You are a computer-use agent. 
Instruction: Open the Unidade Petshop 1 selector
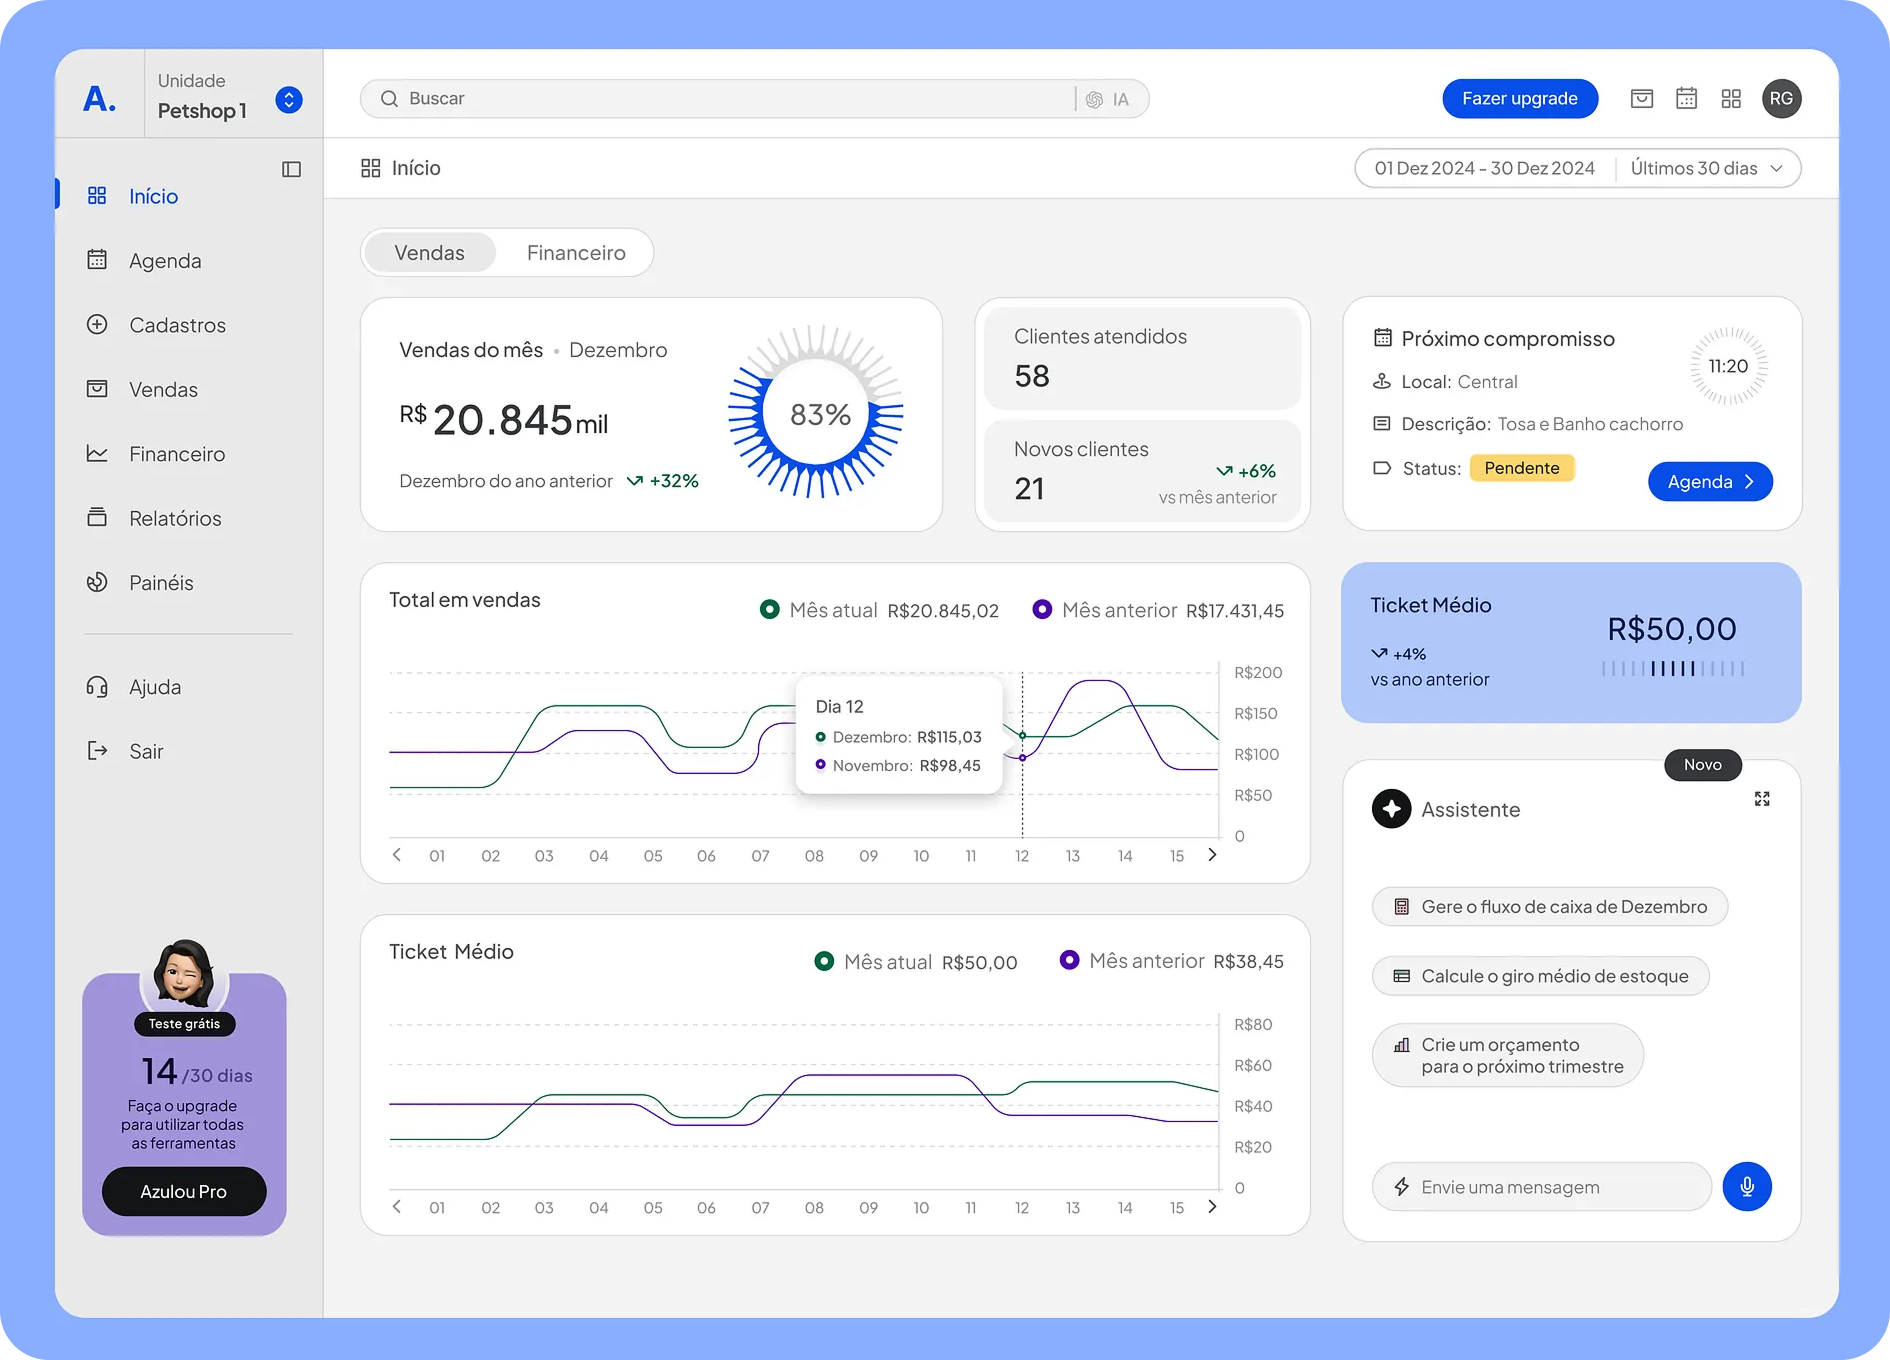coord(289,100)
